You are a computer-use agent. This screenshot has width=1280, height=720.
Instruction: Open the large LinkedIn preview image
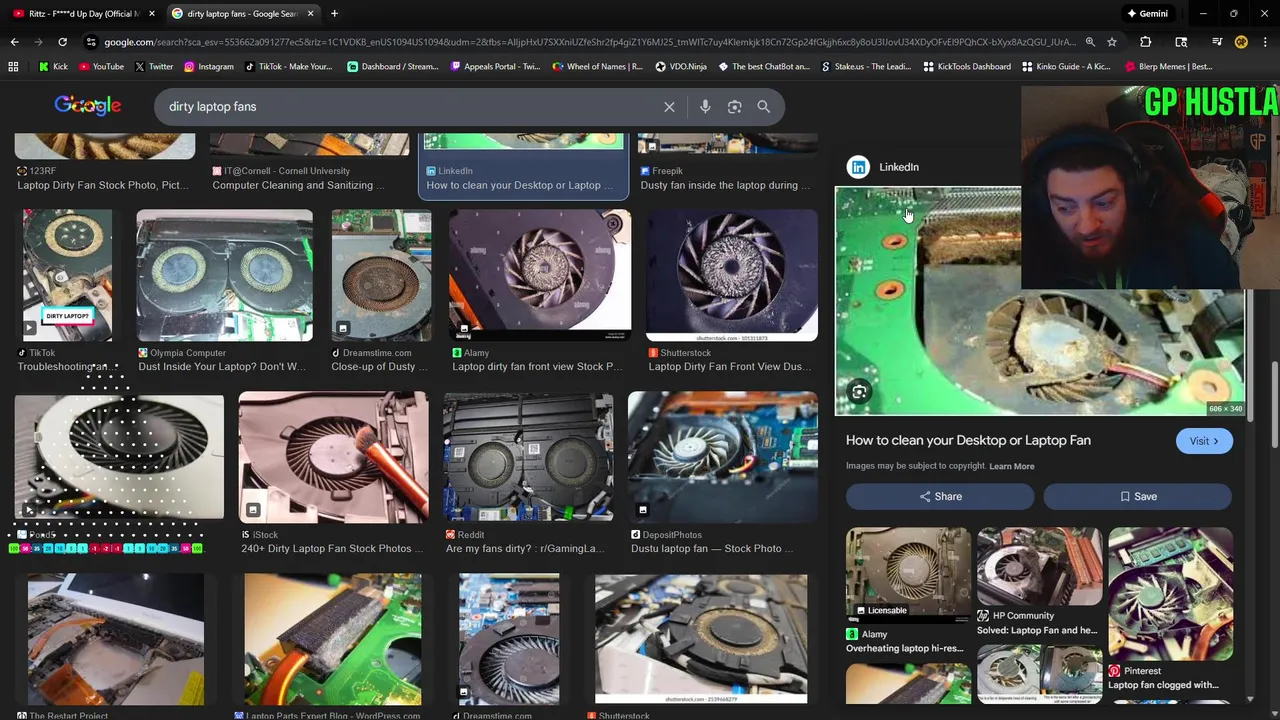[x=1039, y=301]
